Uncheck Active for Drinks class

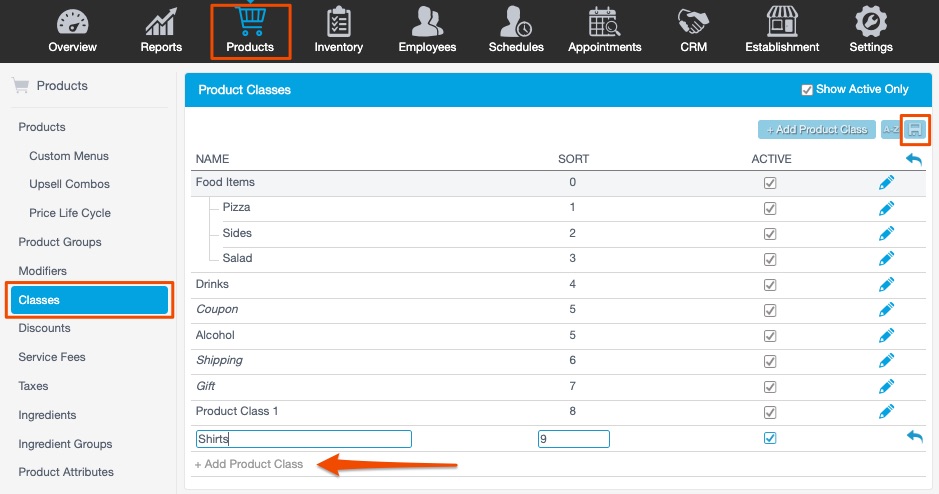pyautogui.click(x=770, y=285)
